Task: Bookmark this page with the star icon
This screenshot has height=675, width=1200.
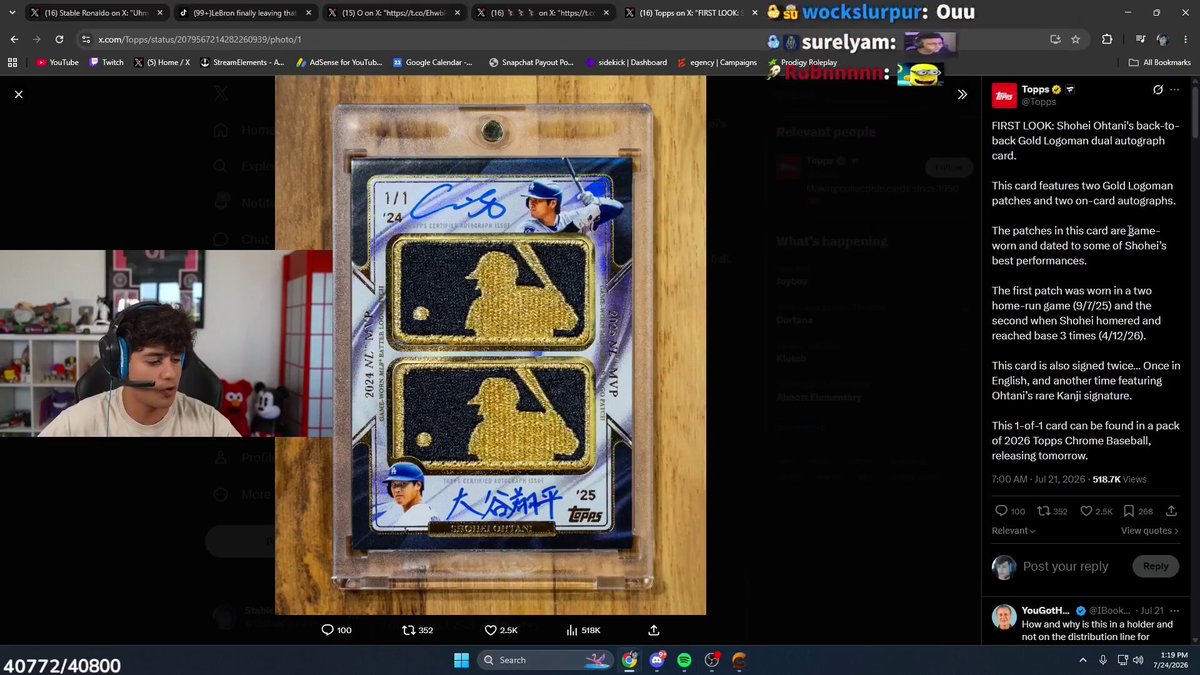Action: [1075, 39]
